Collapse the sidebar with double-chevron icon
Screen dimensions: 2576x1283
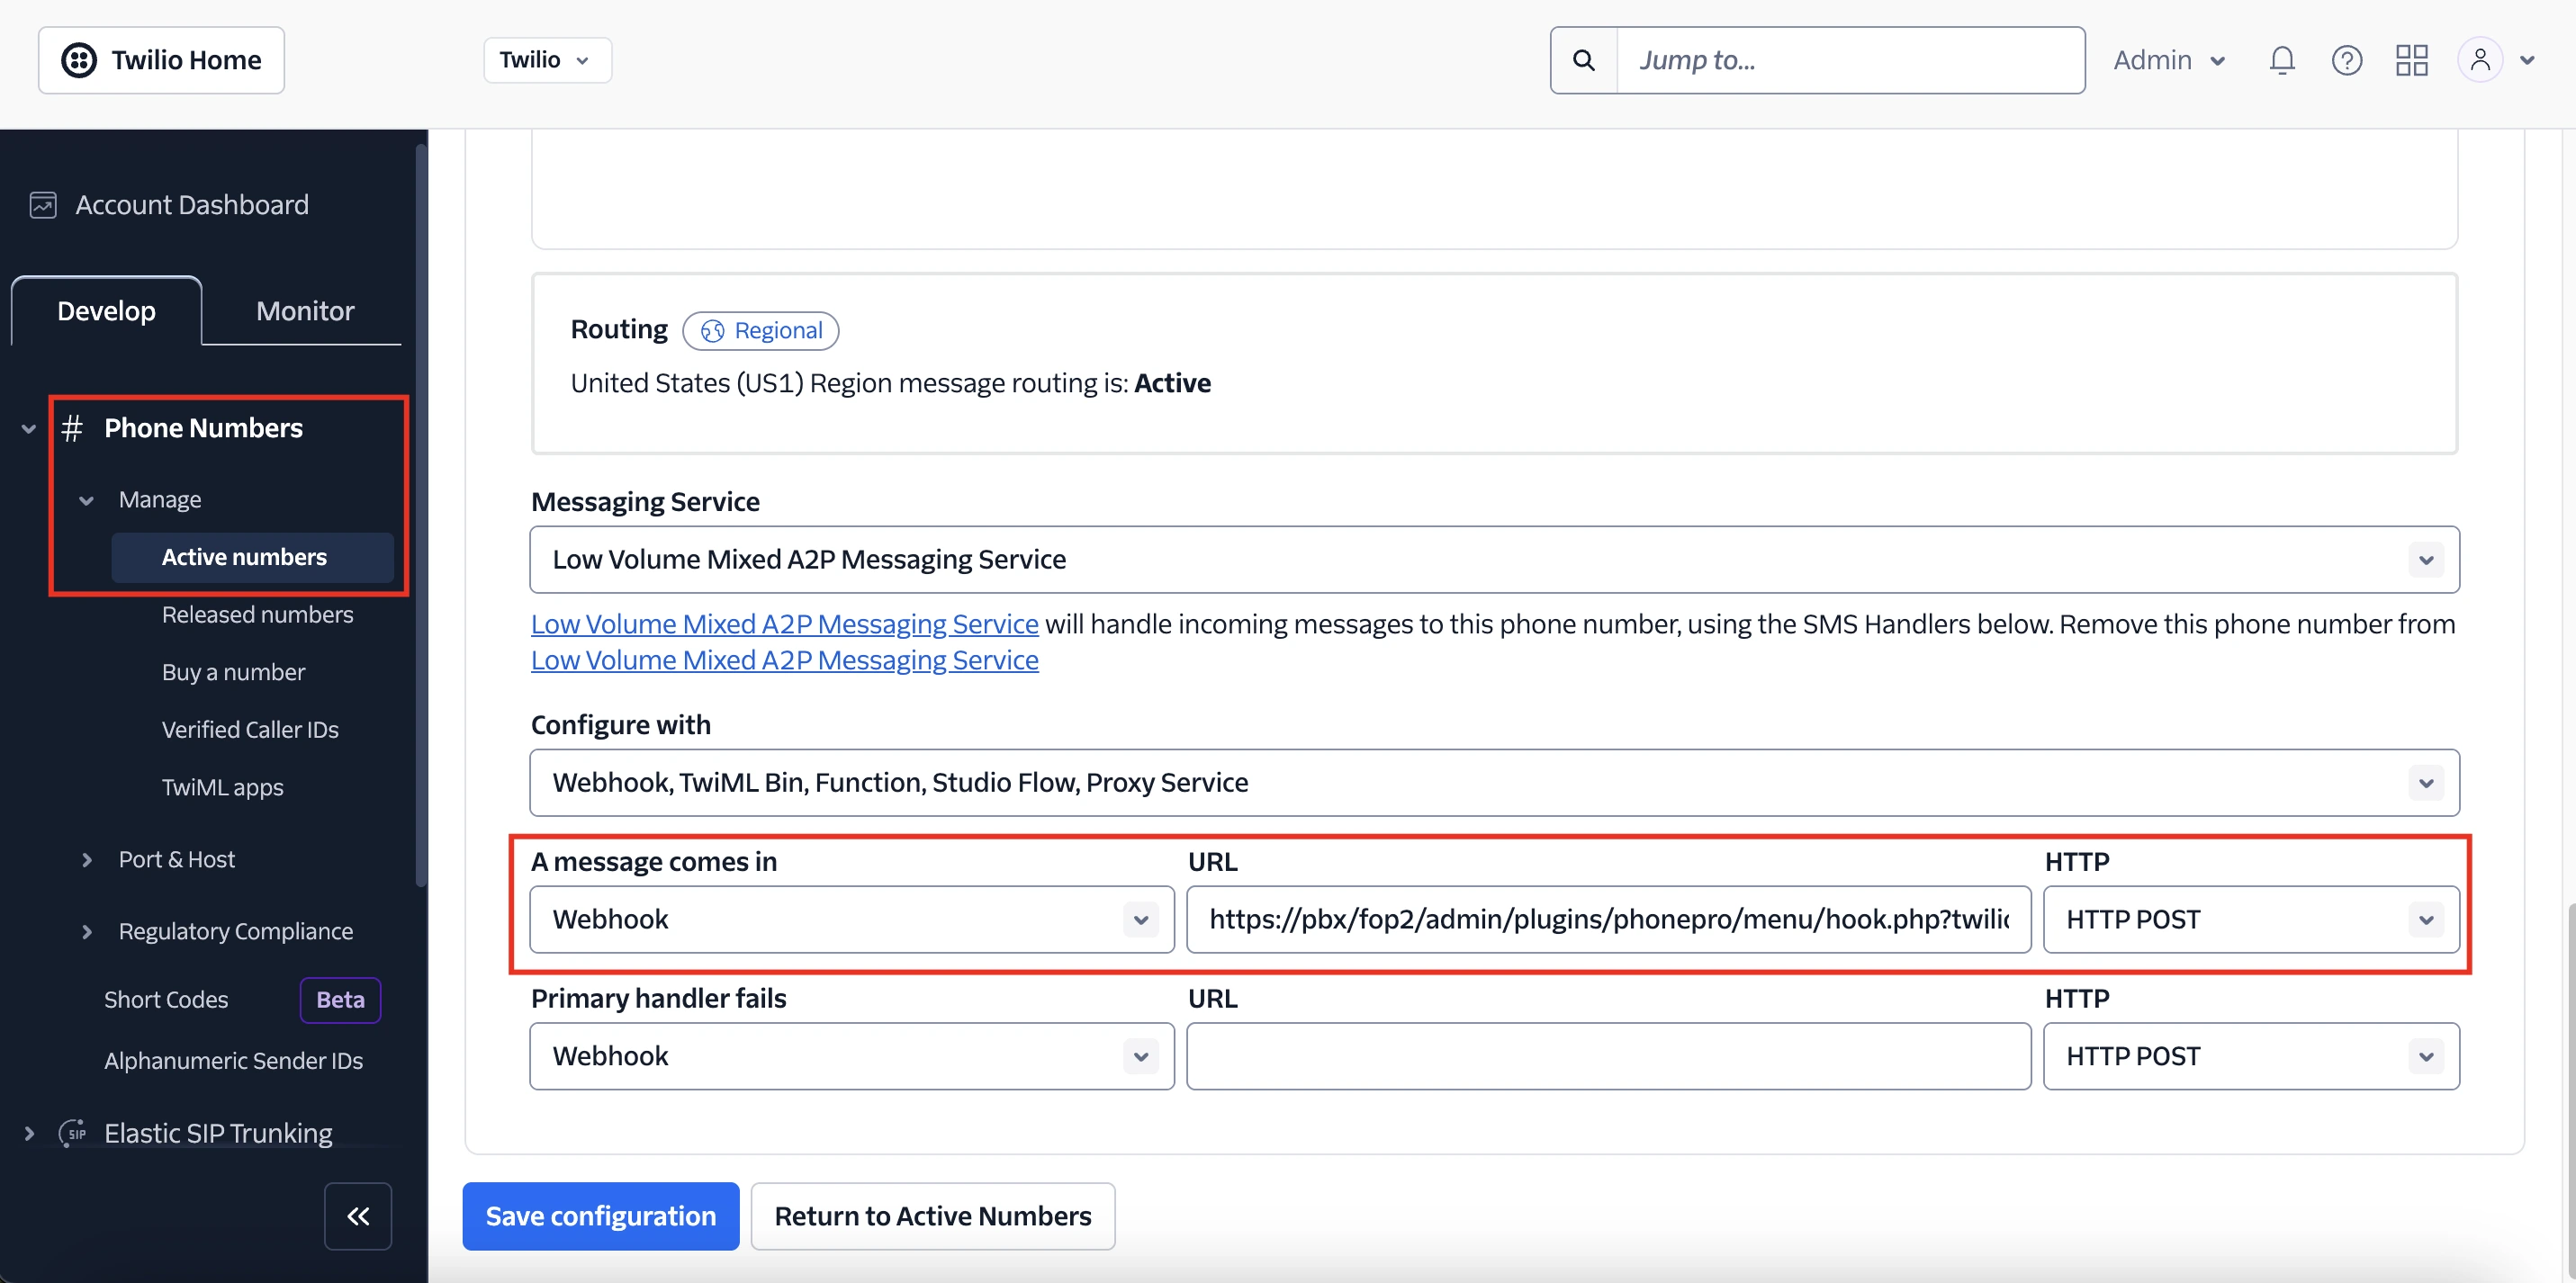coord(357,1215)
